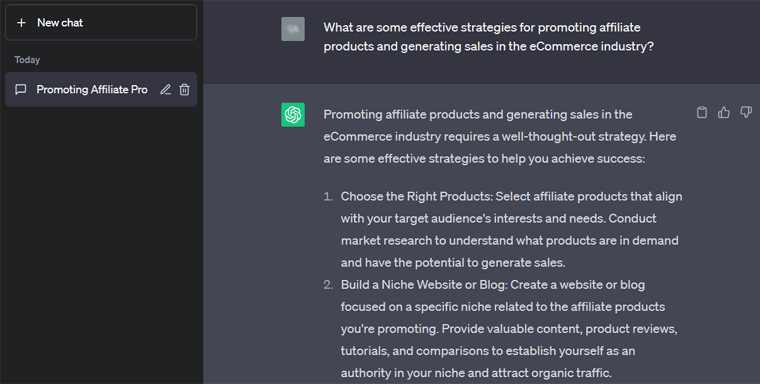Copy response with the clipboard icon
Screen dimensions: 760x384
[701, 112]
